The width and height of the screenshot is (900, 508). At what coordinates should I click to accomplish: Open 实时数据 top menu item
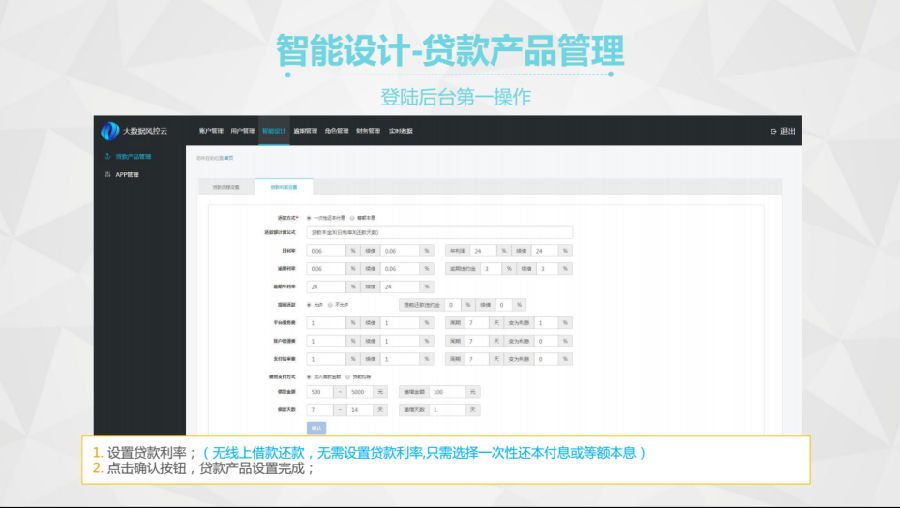click(x=400, y=131)
